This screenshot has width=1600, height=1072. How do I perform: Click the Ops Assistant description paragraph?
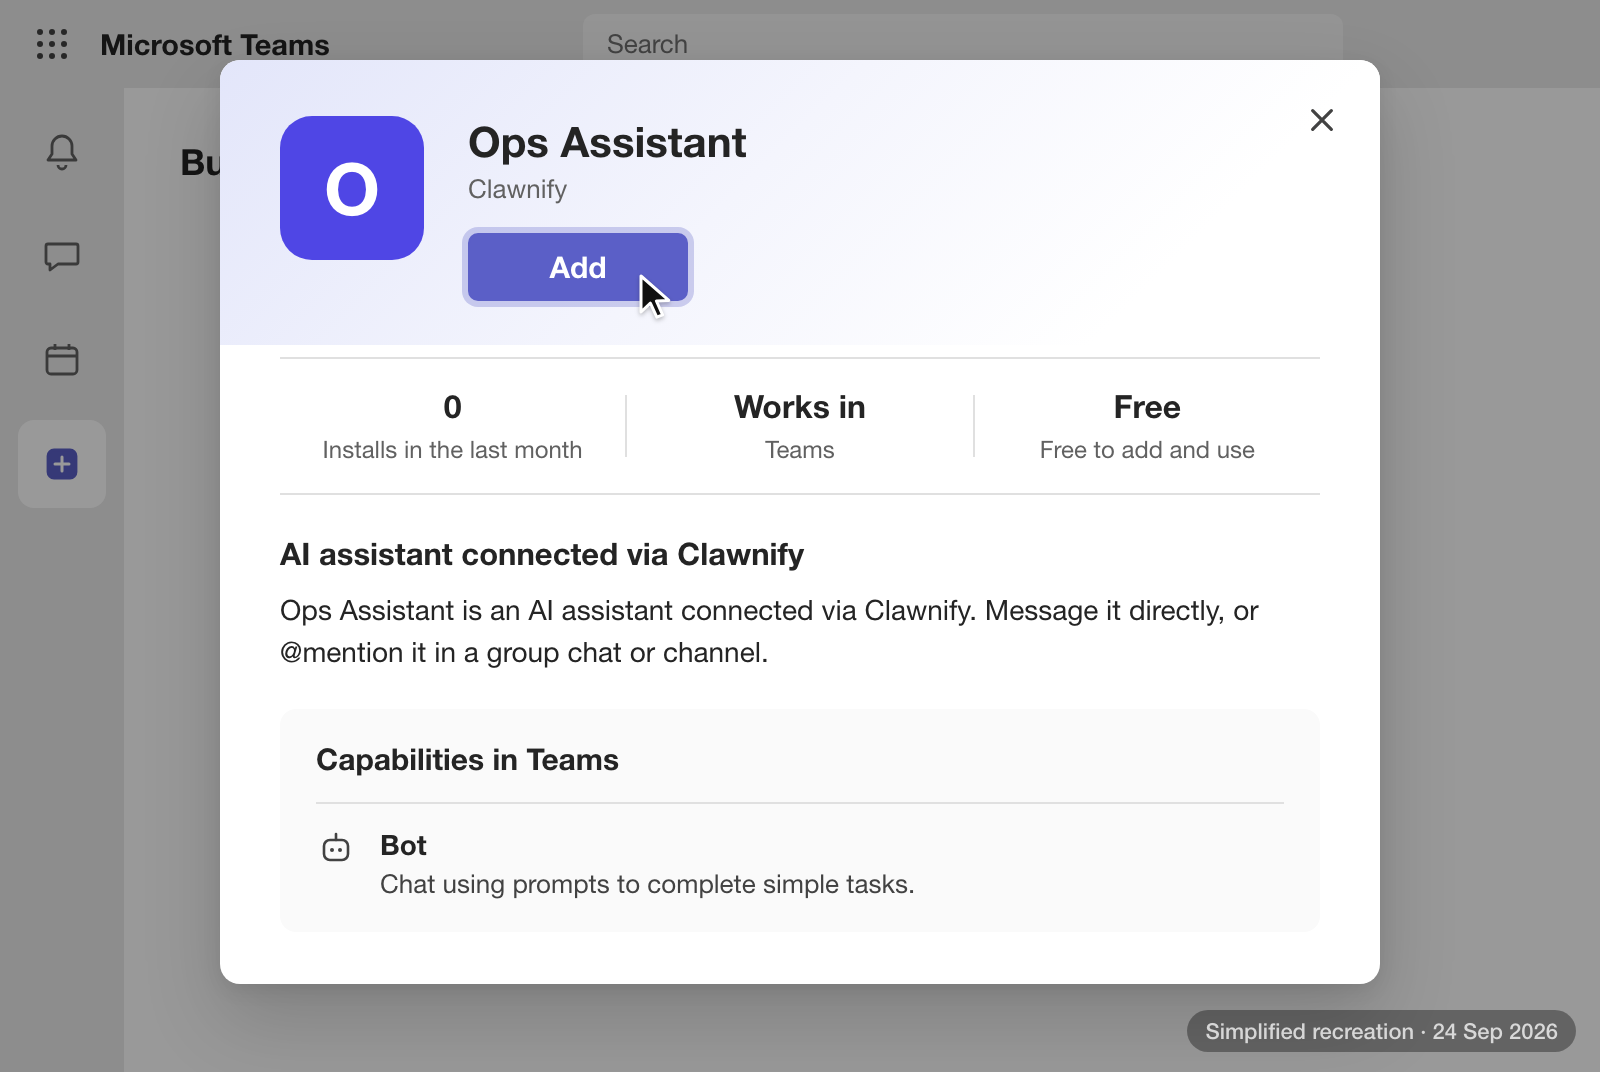769,631
